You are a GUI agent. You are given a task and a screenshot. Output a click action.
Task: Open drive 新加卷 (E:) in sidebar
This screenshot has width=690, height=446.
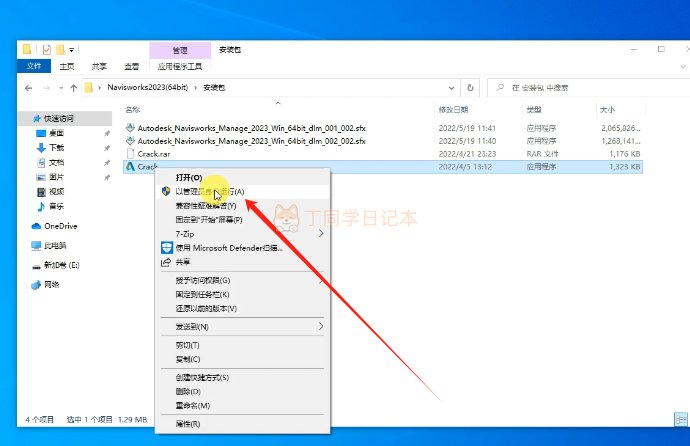click(x=61, y=265)
